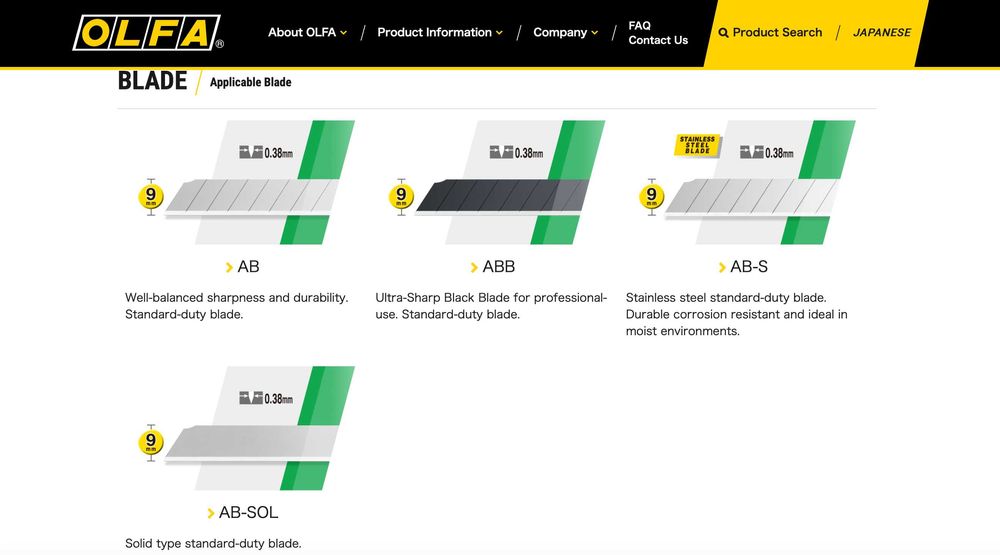This screenshot has width=1000, height=555.
Task: Select the black ABB blade image
Action: pyautogui.click(x=496, y=182)
